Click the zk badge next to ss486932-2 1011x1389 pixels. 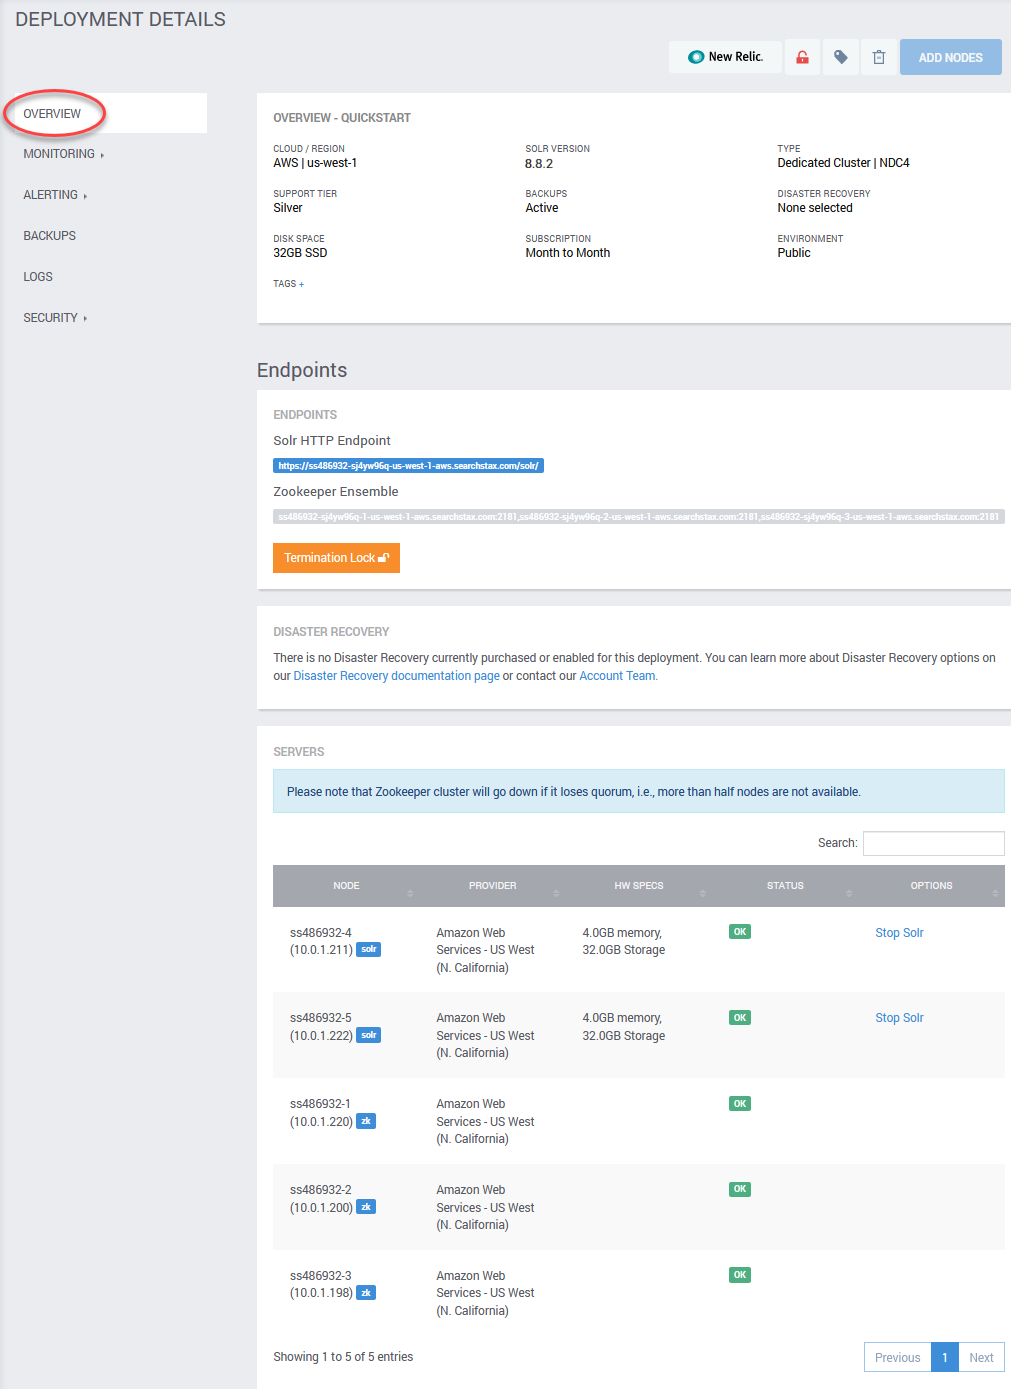pos(365,1207)
